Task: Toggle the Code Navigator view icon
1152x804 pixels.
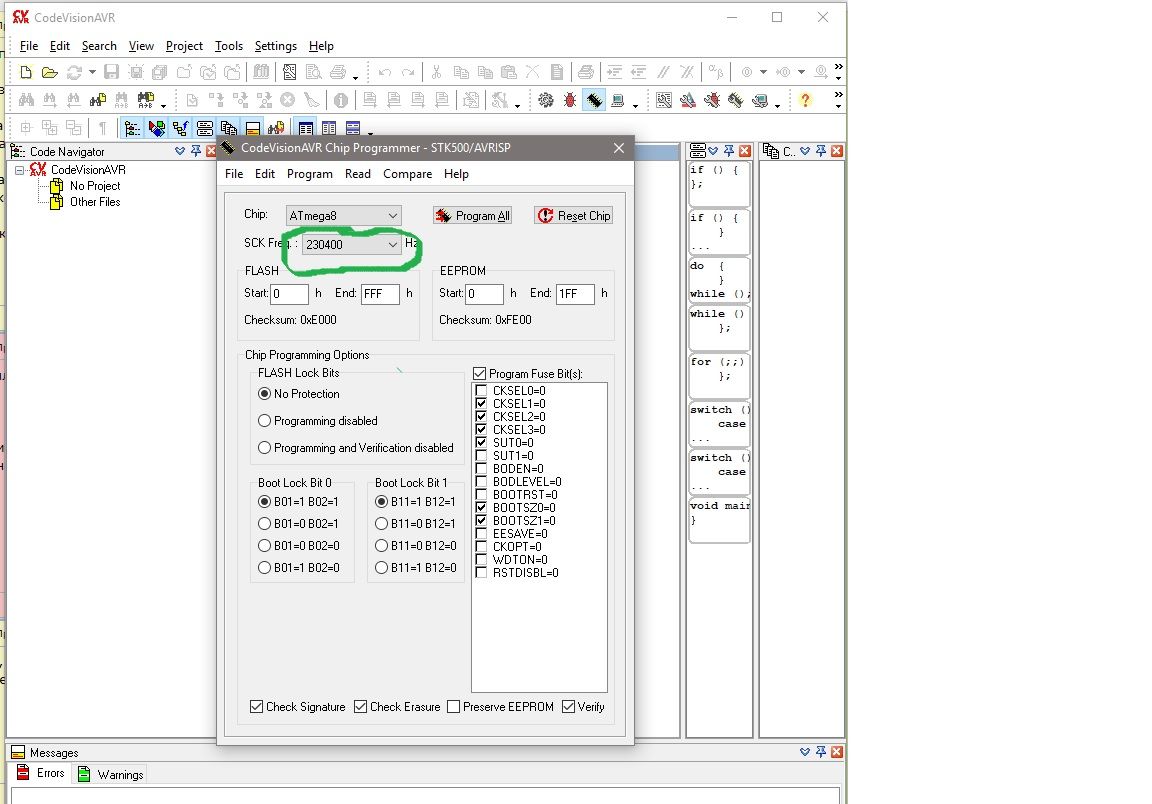Action: click(x=132, y=129)
